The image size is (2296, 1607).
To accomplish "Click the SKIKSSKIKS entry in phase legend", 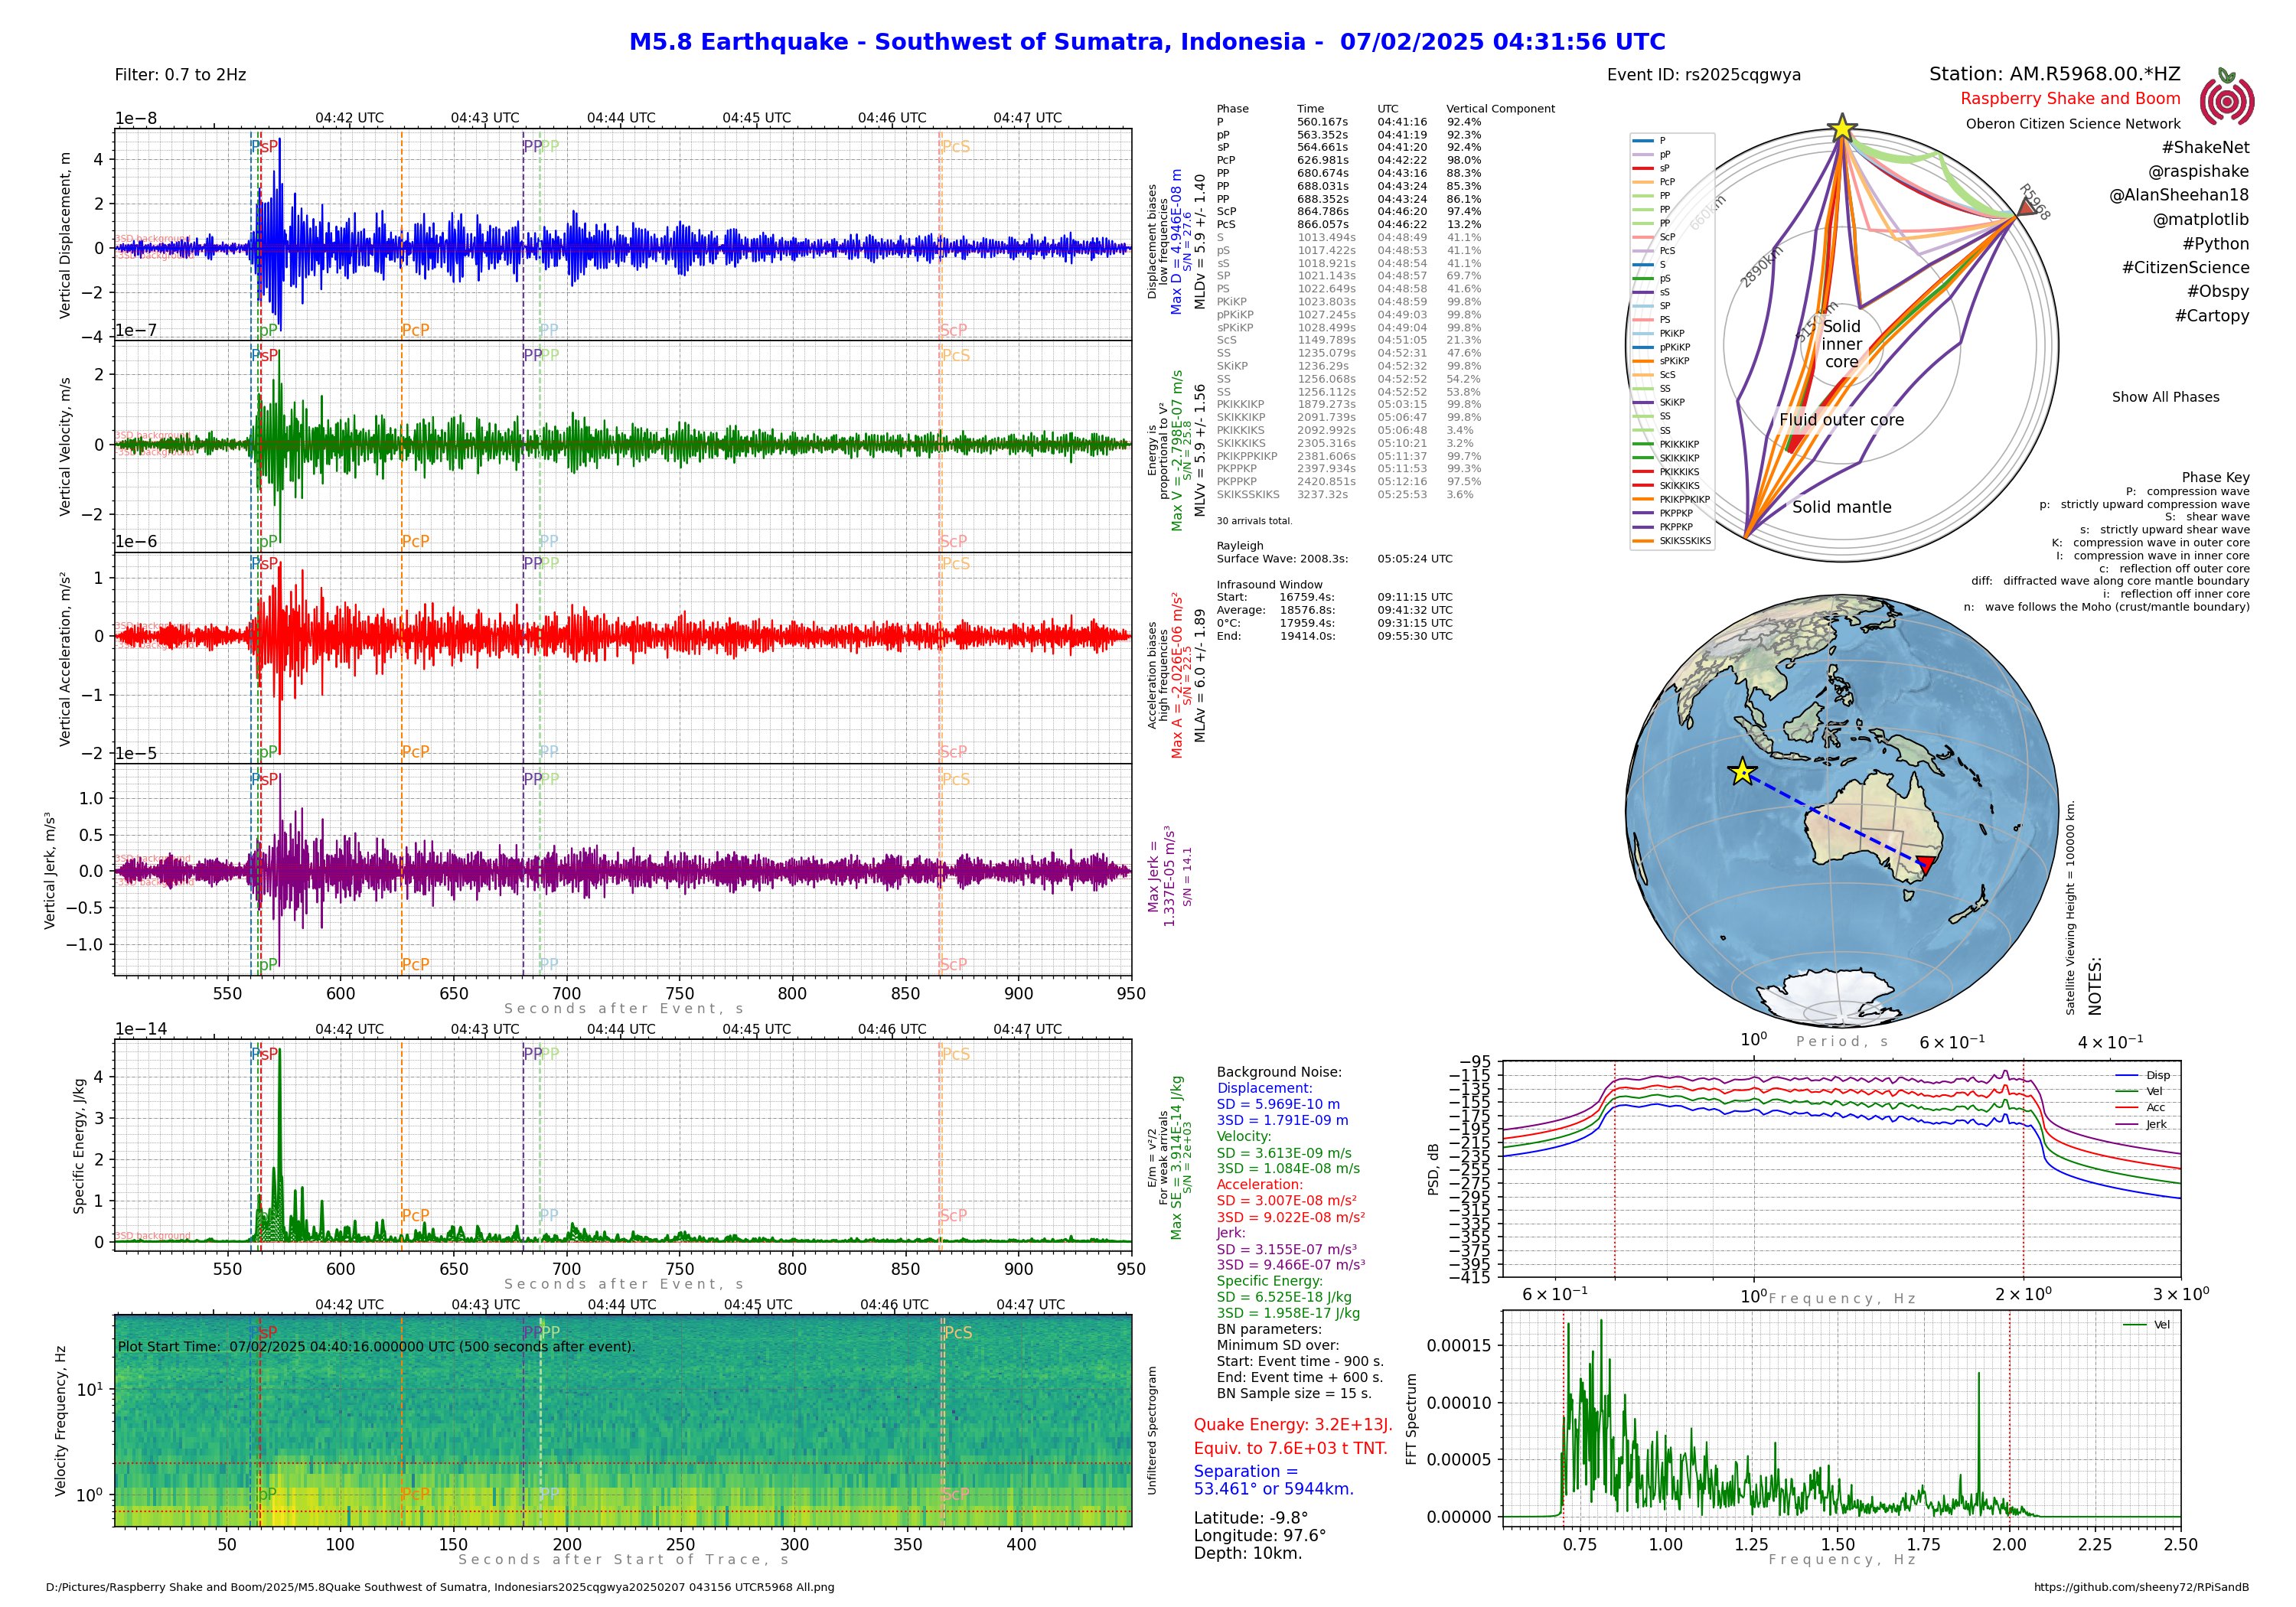I will (x=1685, y=541).
